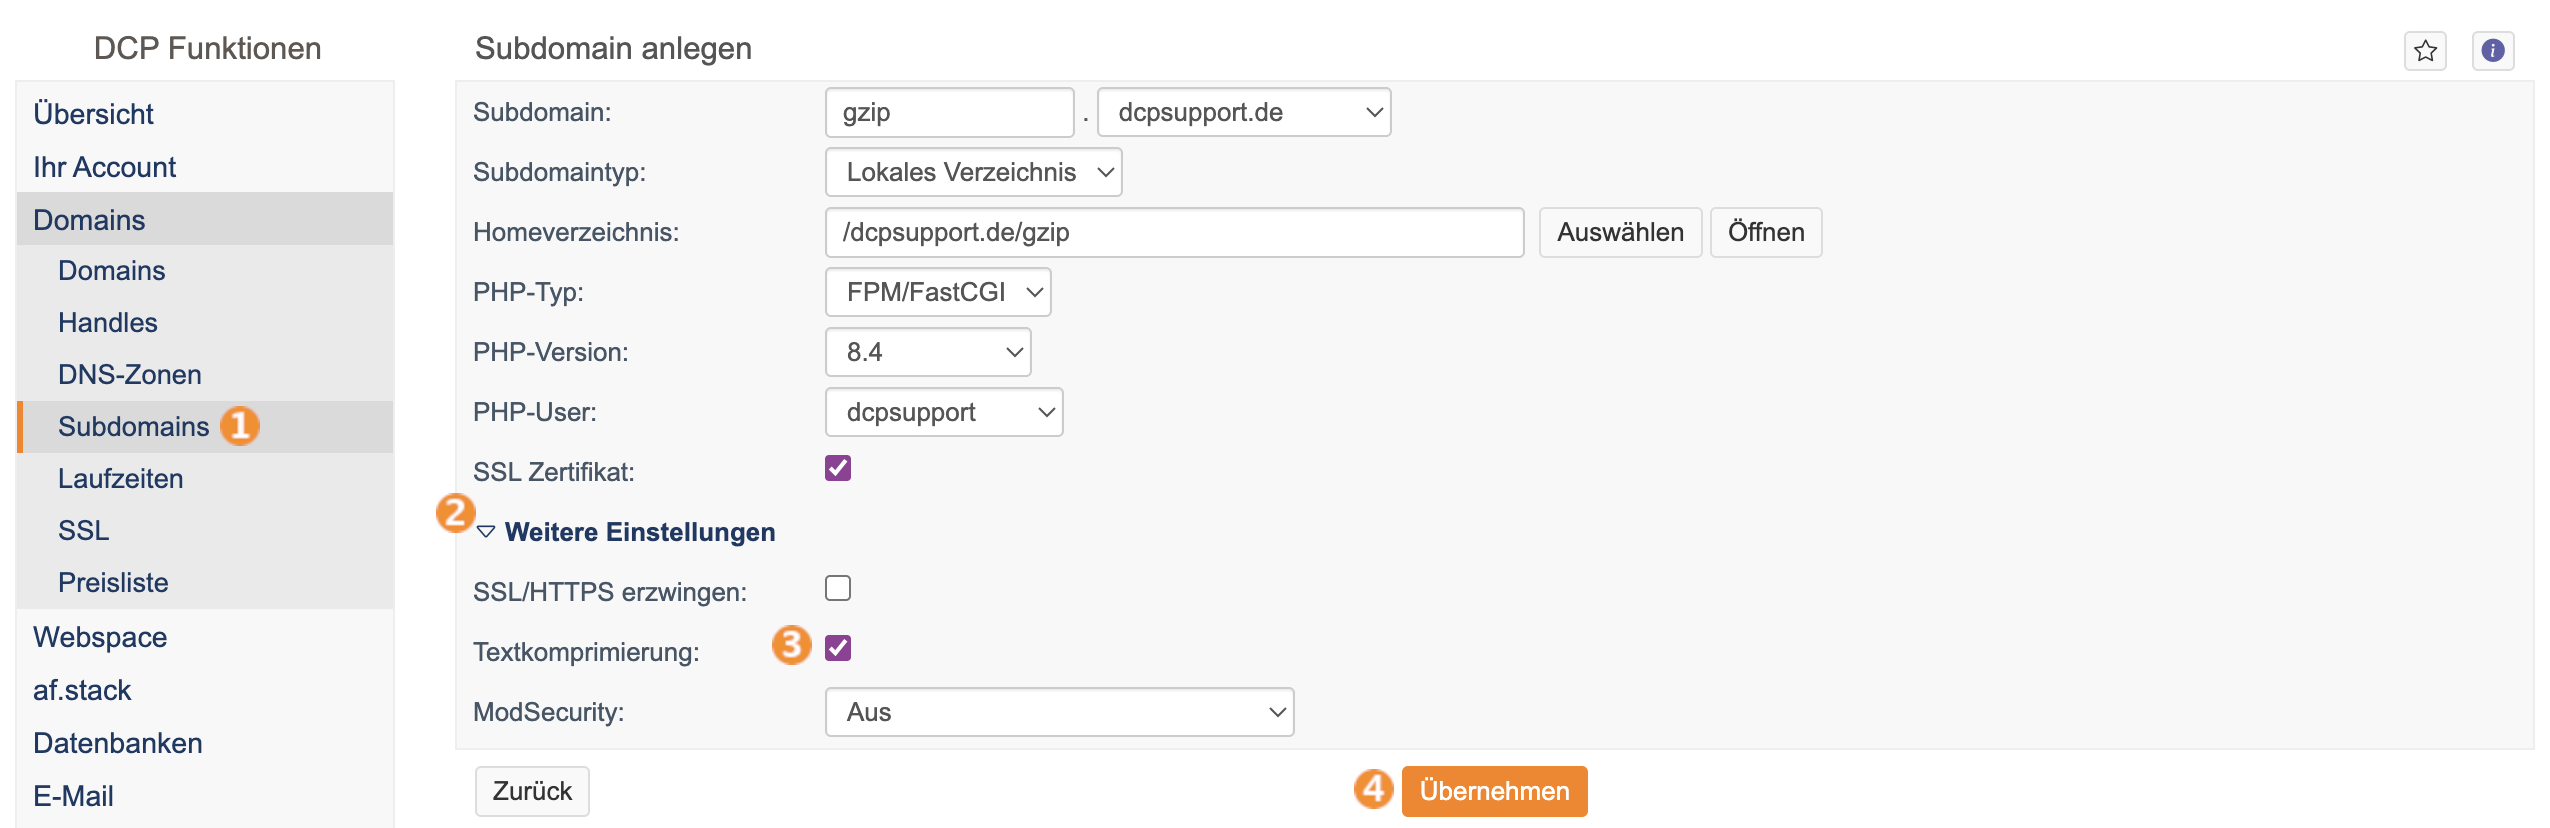Click the Öffnen button
2550x828 pixels.
(1766, 232)
